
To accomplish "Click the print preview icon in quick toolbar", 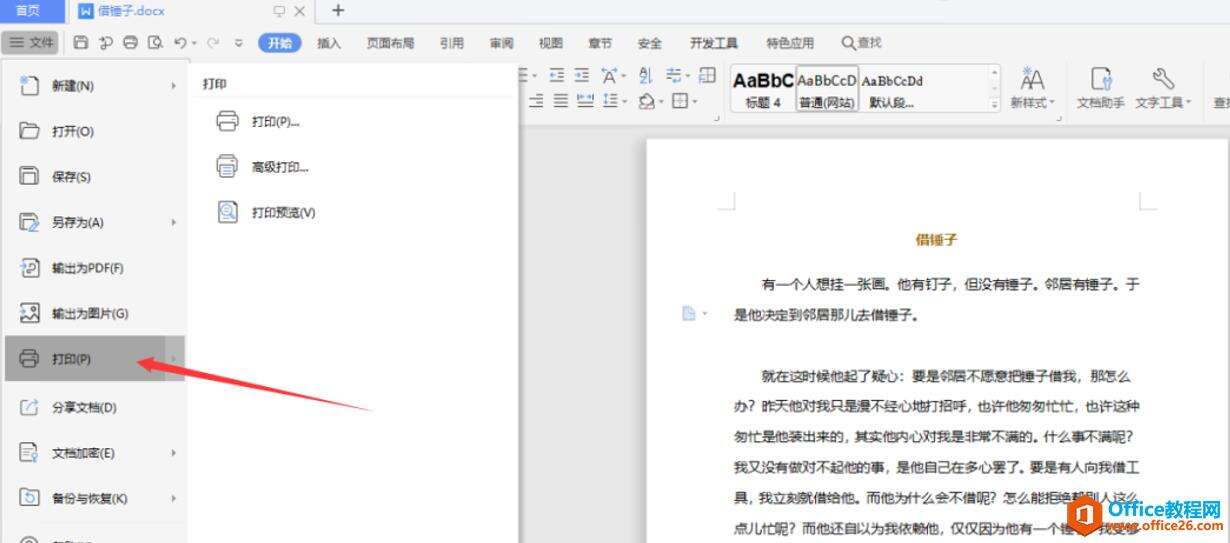I will click(155, 43).
